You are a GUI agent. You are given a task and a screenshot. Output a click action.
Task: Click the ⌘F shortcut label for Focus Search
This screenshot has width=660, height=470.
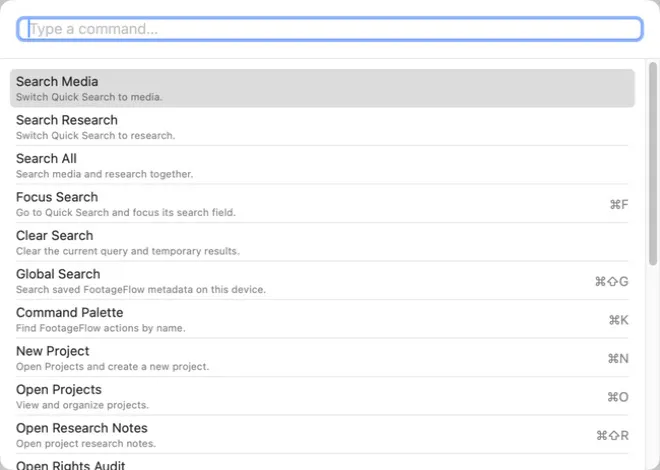[x=619, y=204]
